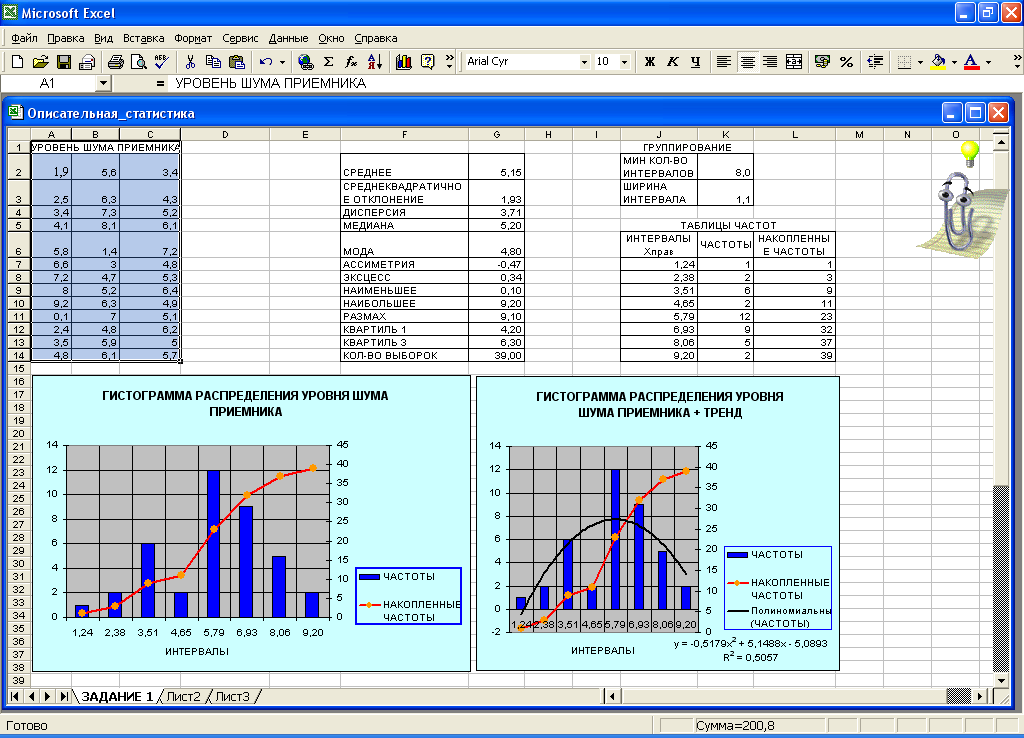Apply borders with the Borders icon
The image size is (1024, 738).
click(x=904, y=61)
